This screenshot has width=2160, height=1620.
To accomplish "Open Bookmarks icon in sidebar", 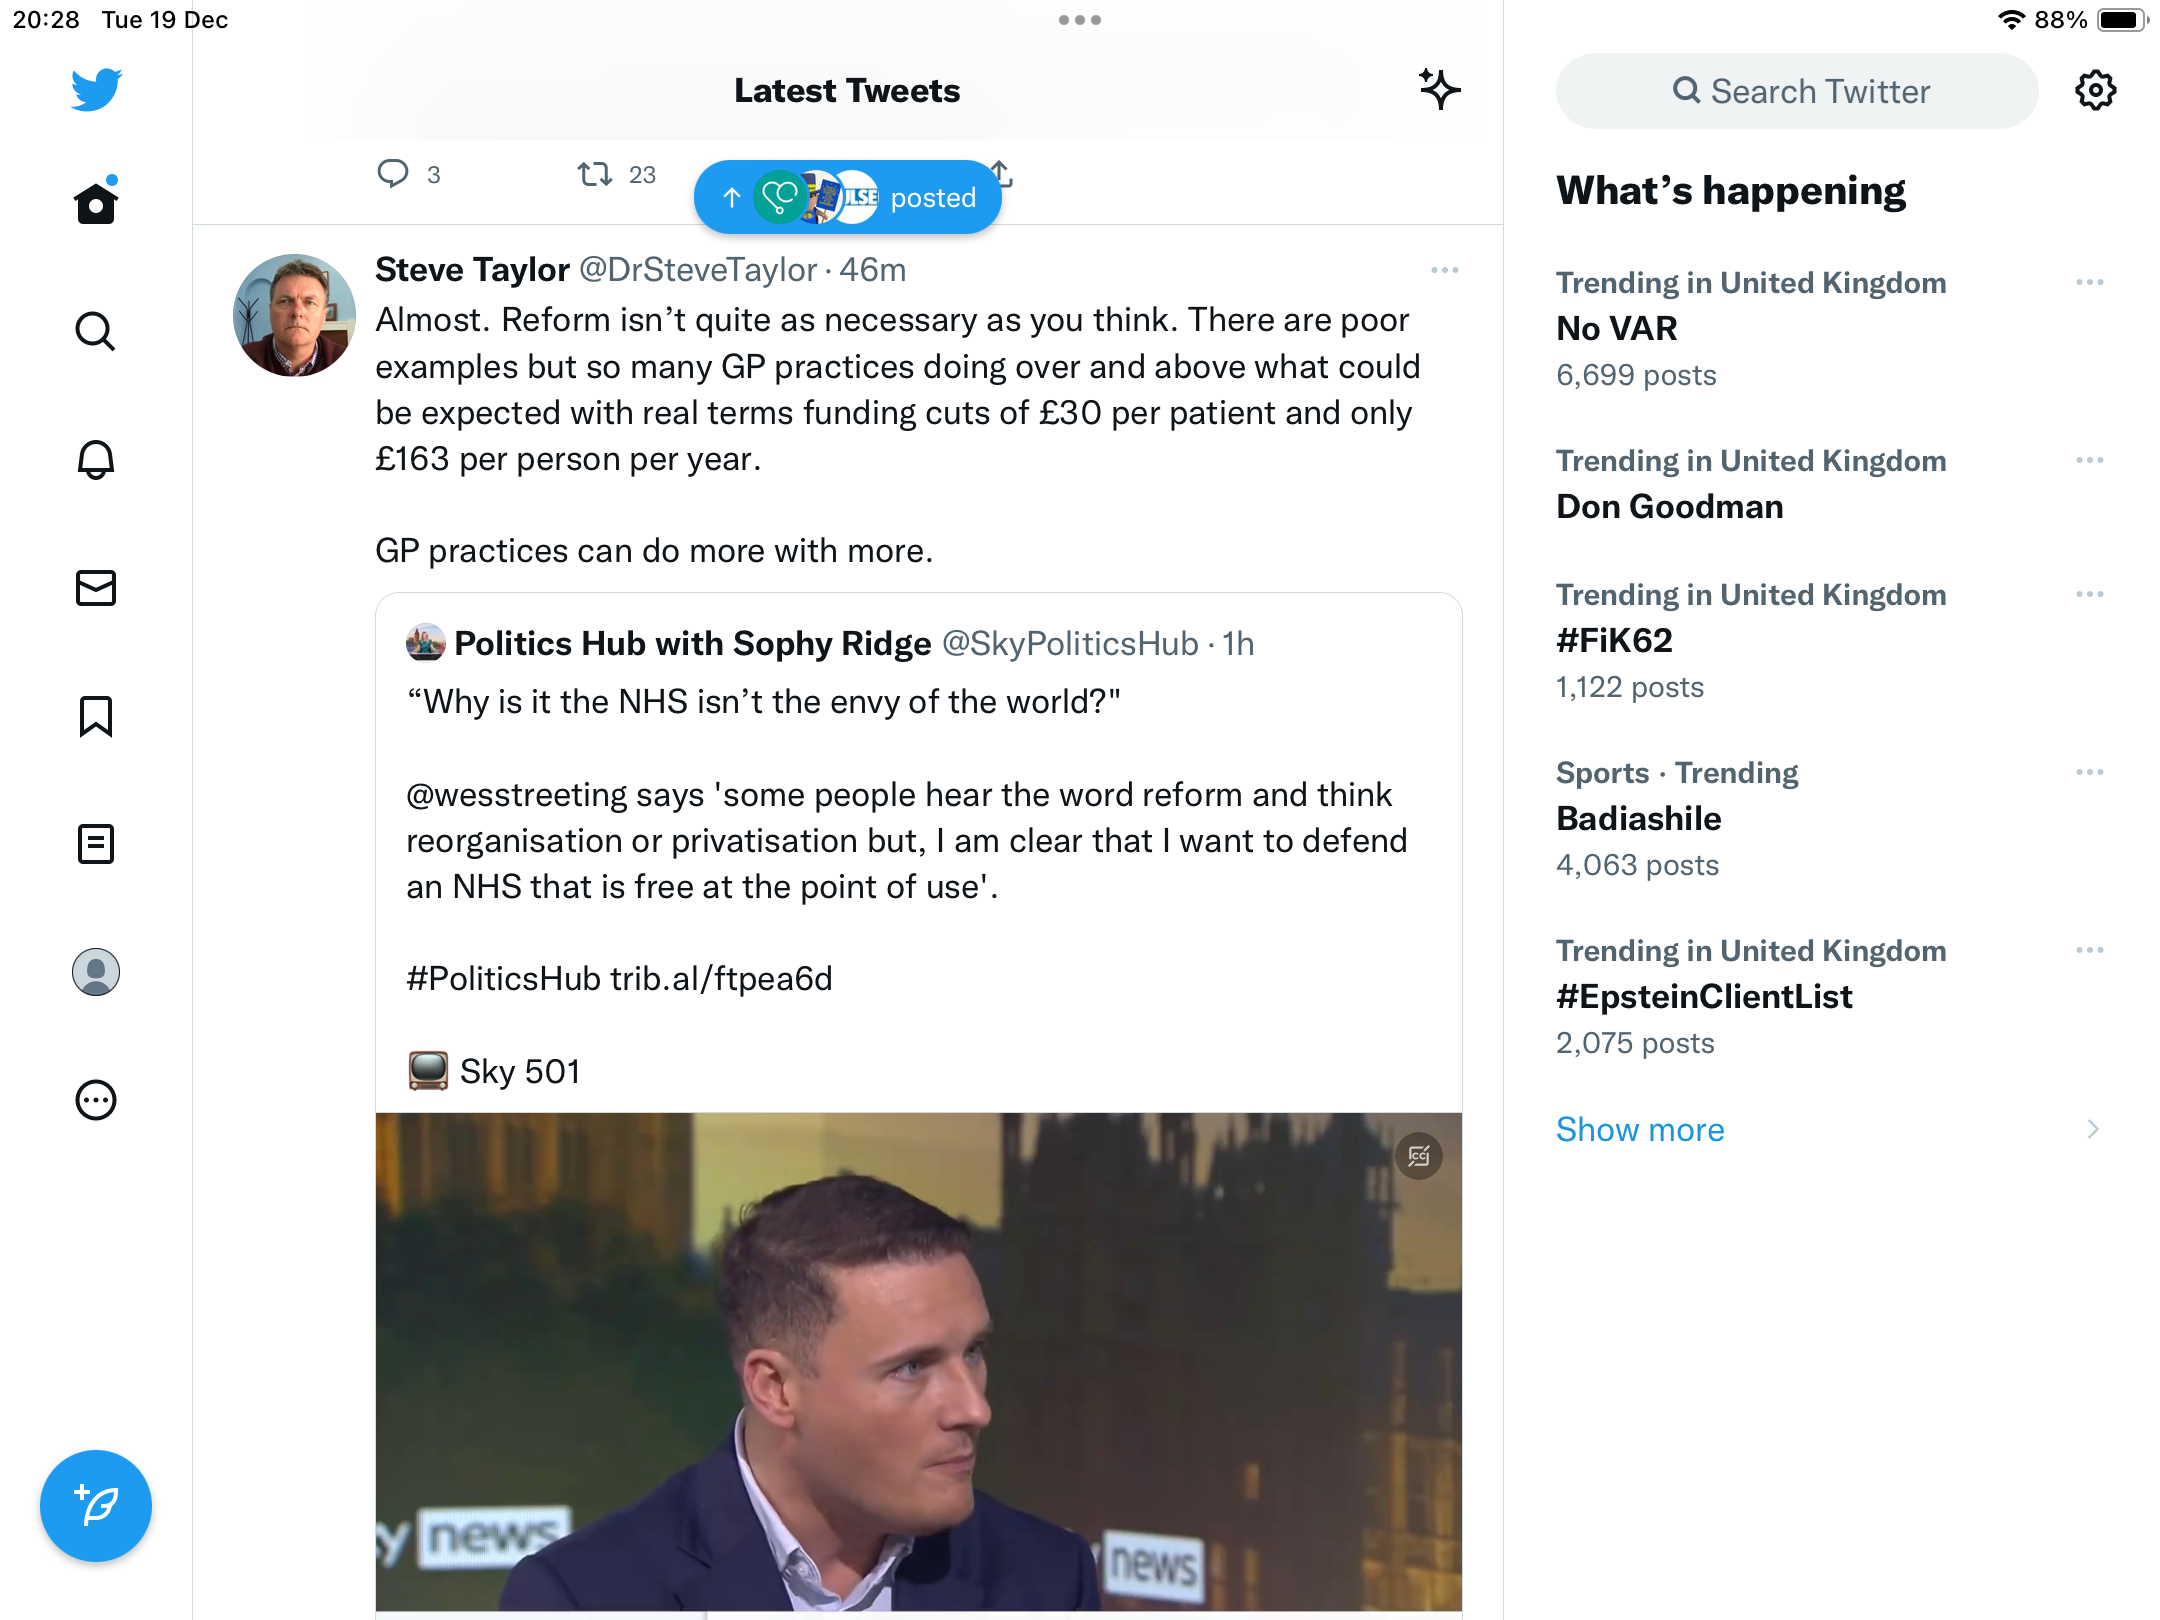I will tap(96, 716).
